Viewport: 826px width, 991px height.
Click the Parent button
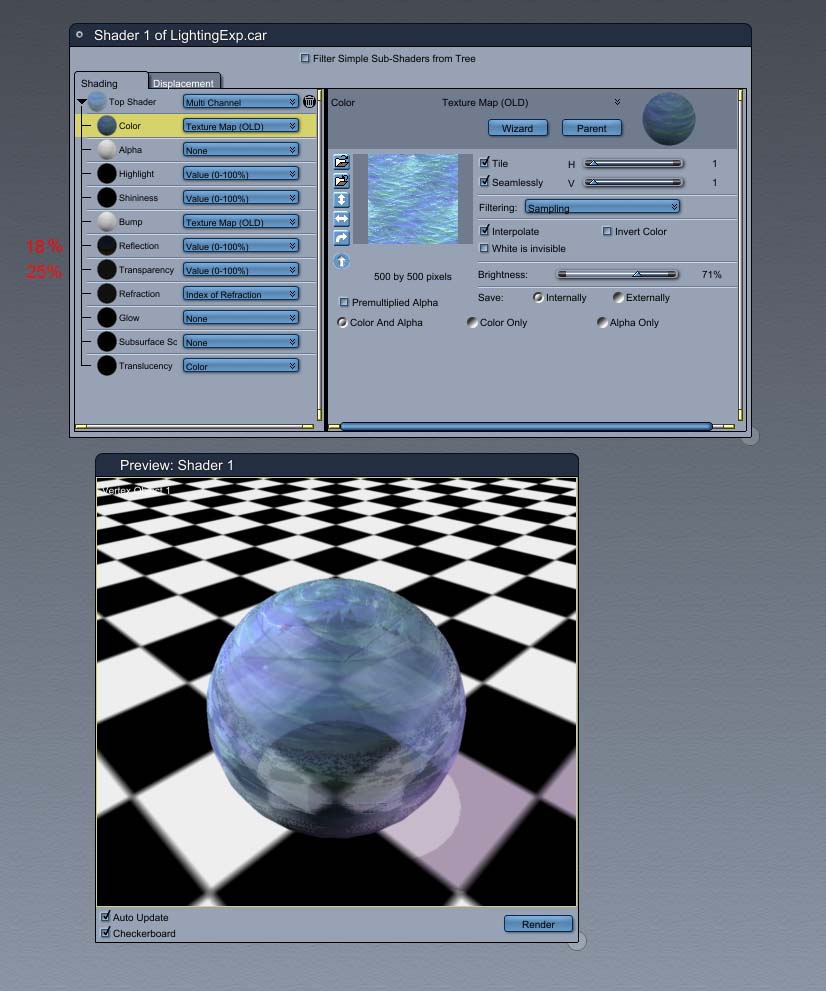pos(592,128)
